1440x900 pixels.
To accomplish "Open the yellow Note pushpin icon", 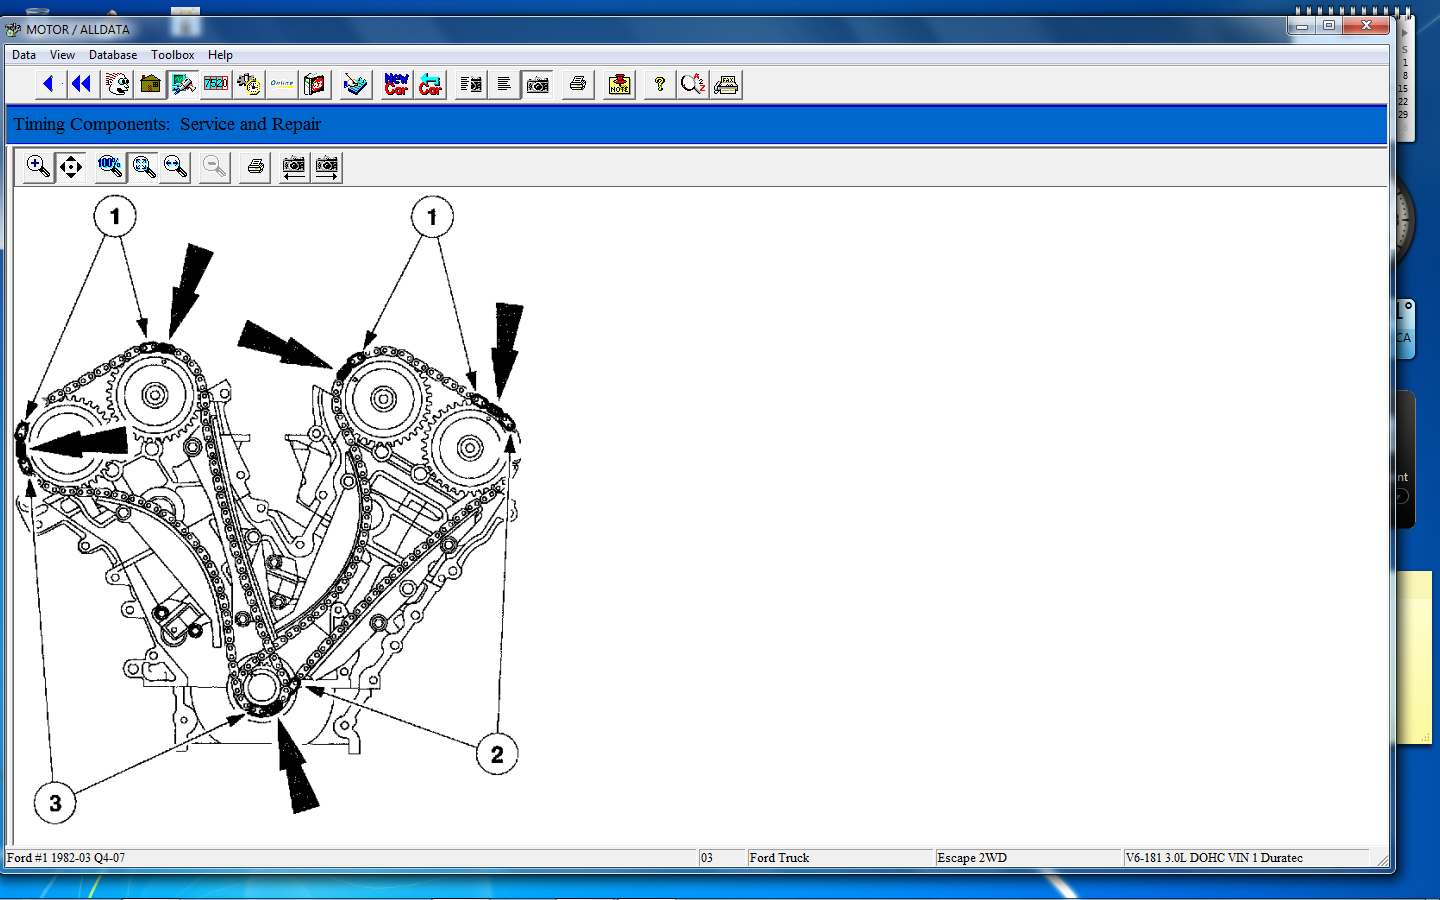I will [x=619, y=85].
